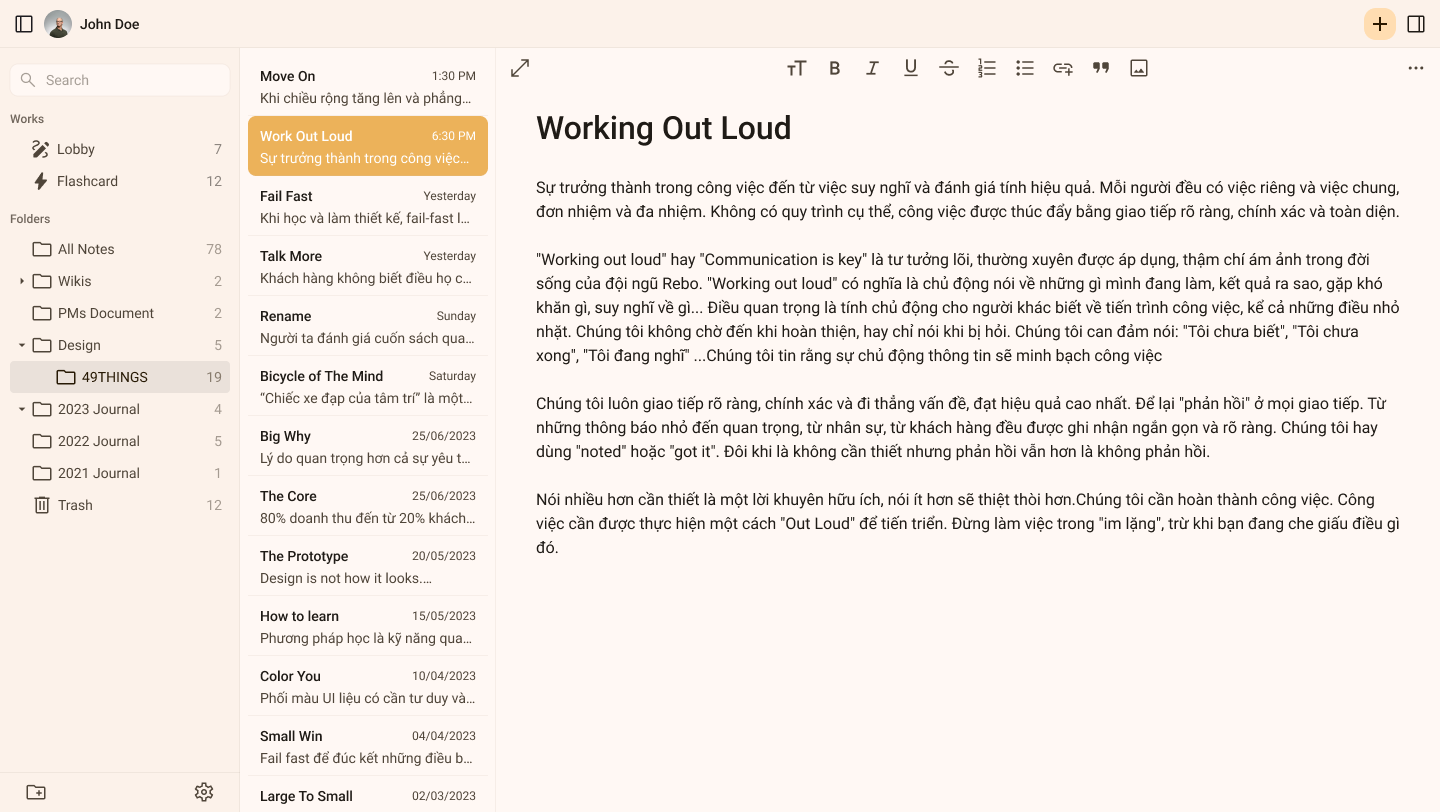Image resolution: width=1440 pixels, height=812 pixels.
Task: Click the underline formatting icon
Action: [x=911, y=68]
